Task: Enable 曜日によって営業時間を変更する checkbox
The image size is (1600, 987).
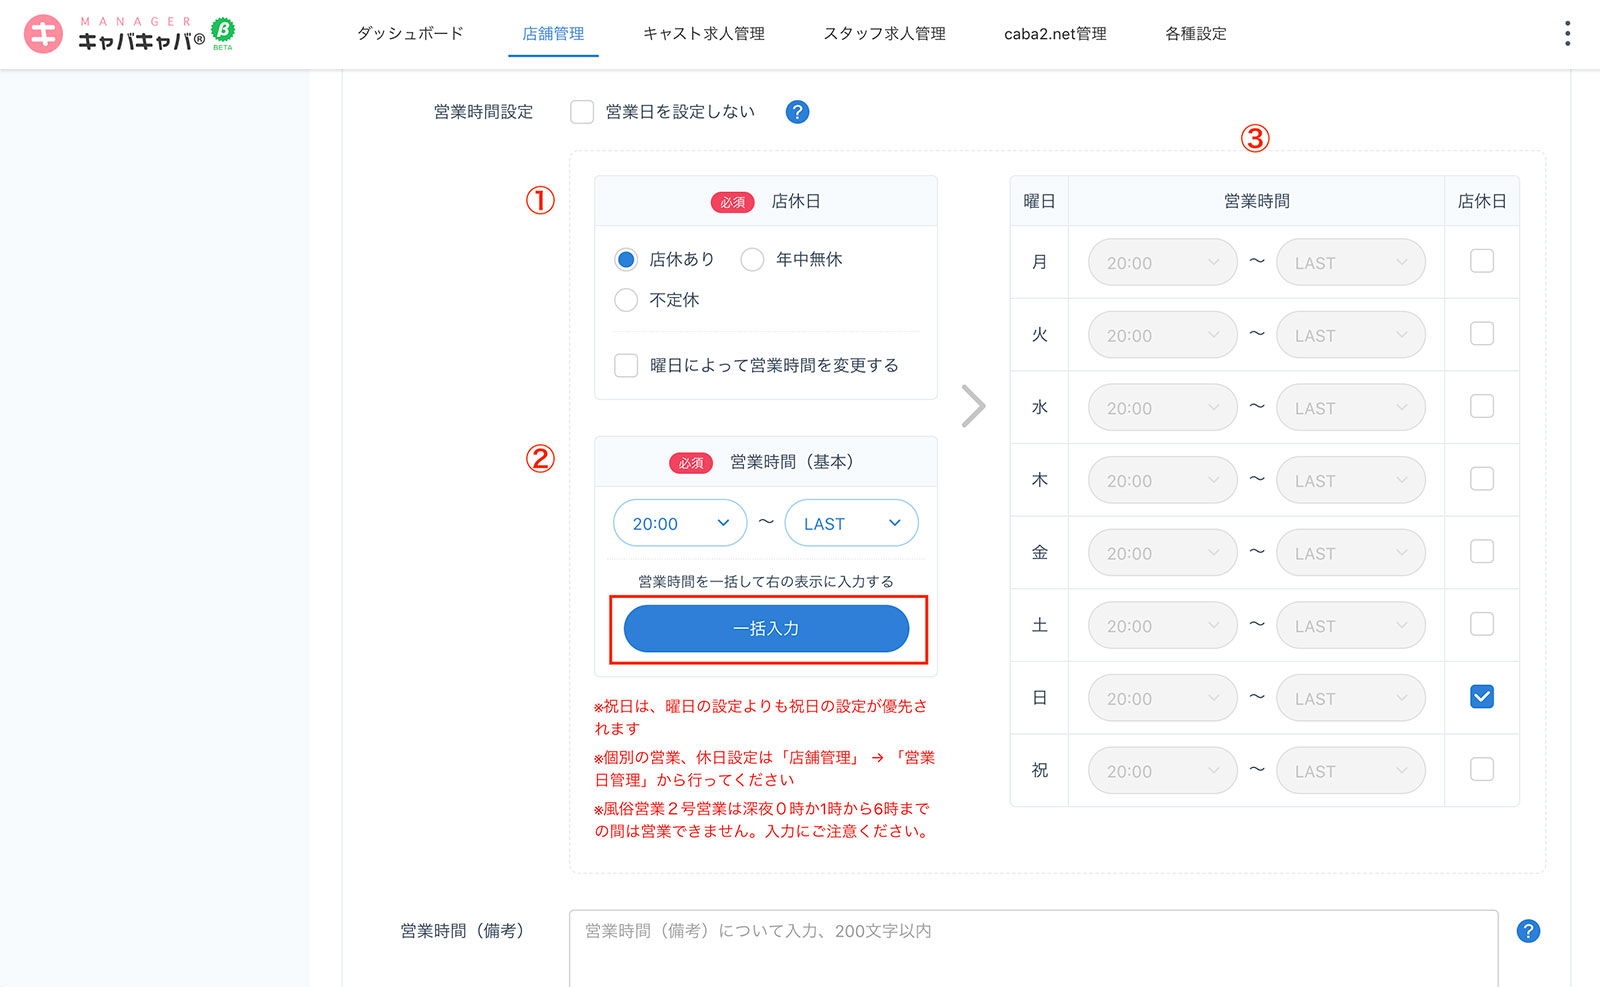Action: coord(626,365)
